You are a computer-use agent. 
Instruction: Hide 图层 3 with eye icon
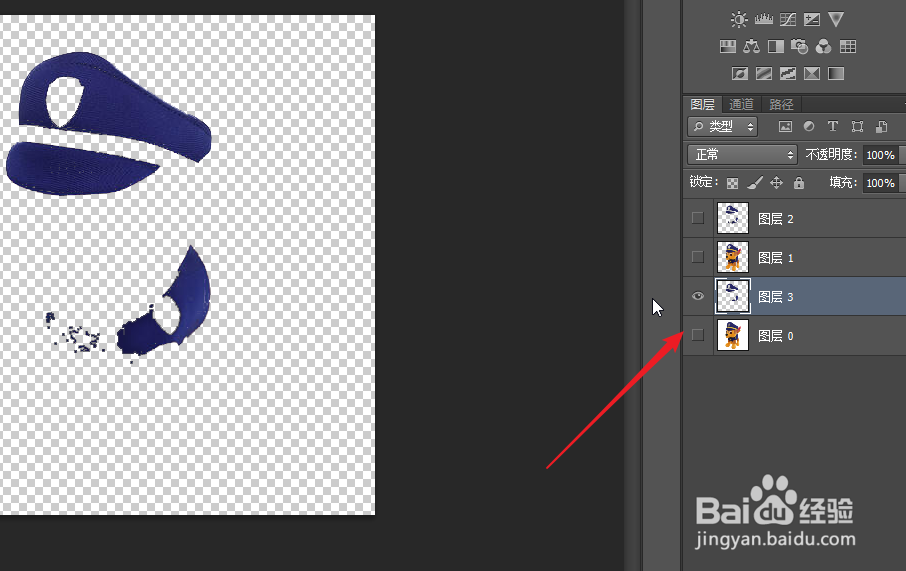click(x=698, y=296)
